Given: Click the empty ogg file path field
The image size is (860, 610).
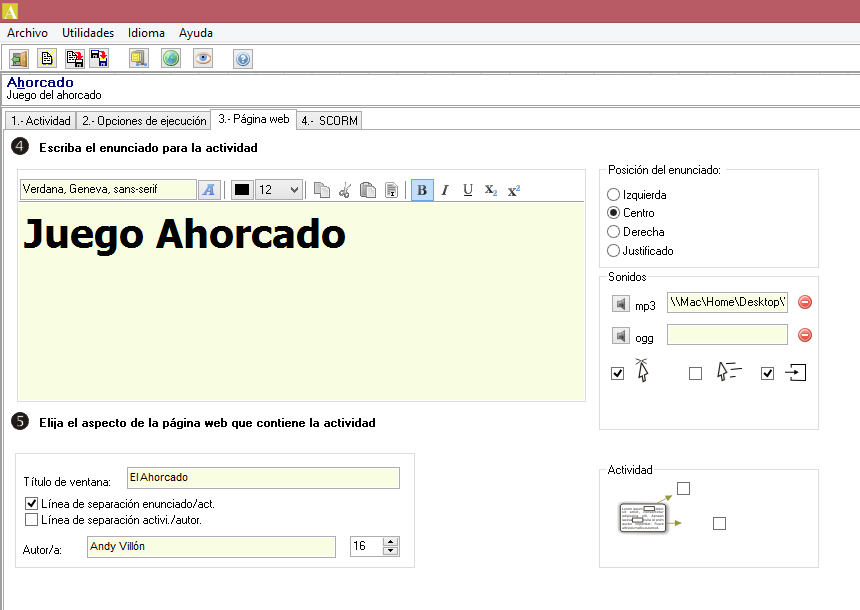Looking at the screenshot, I should [x=727, y=335].
